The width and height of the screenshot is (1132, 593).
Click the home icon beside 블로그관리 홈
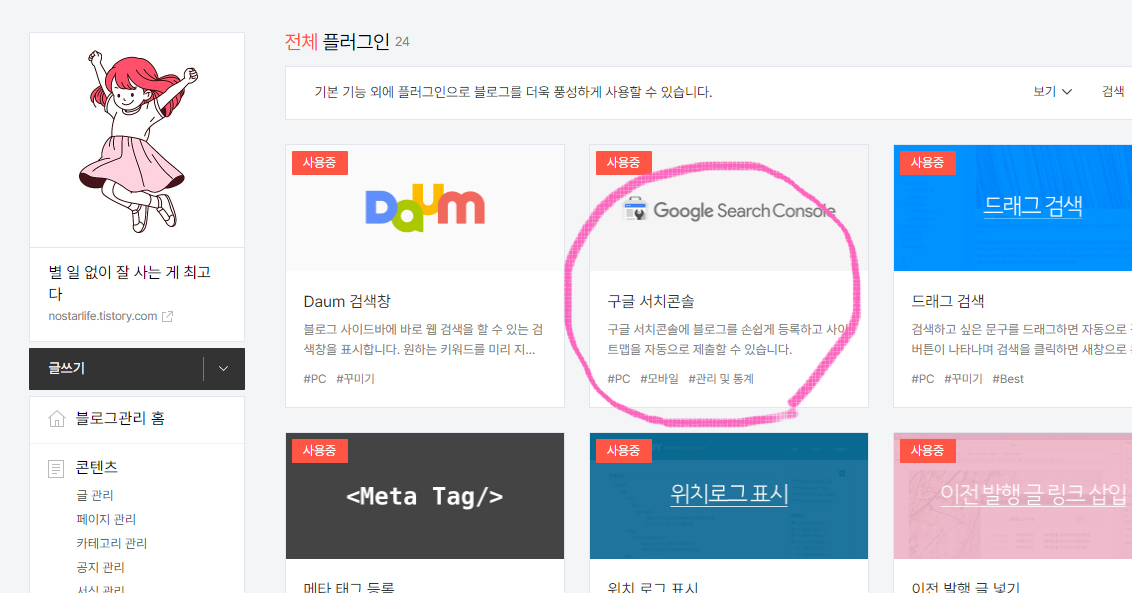tap(56, 419)
